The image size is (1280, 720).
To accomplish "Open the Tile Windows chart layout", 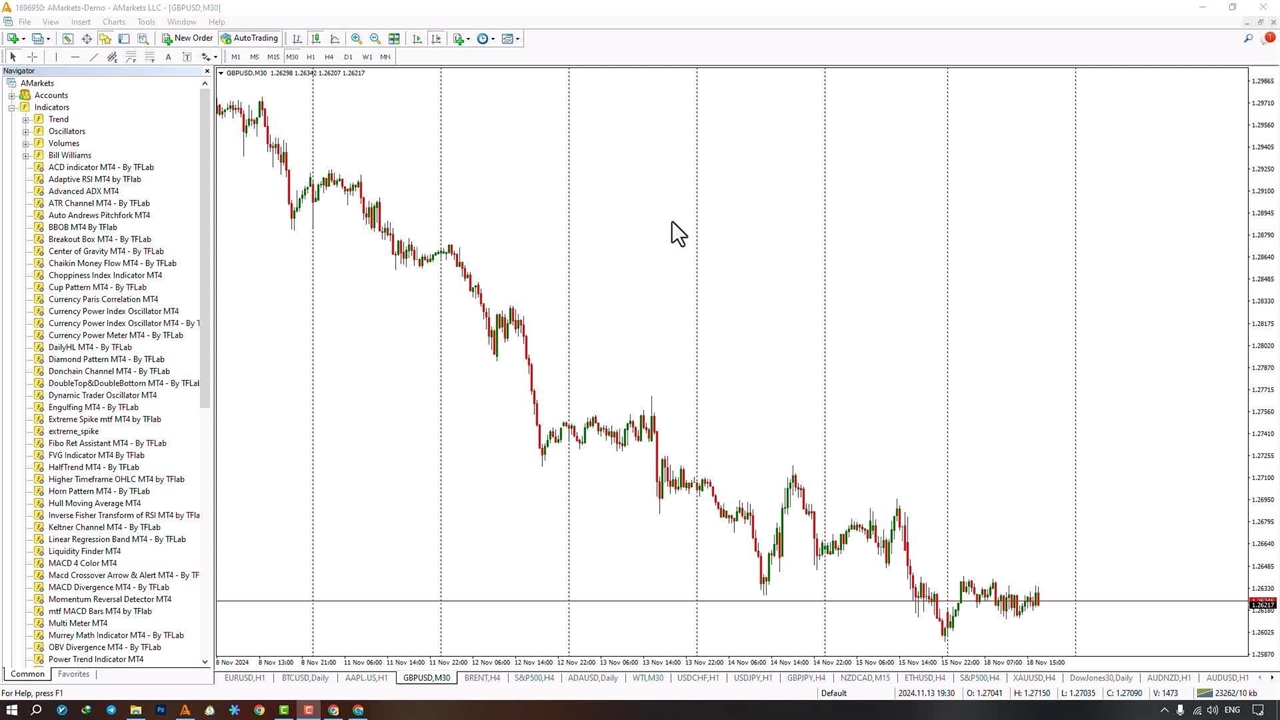I will pyautogui.click(x=394, y=39).
